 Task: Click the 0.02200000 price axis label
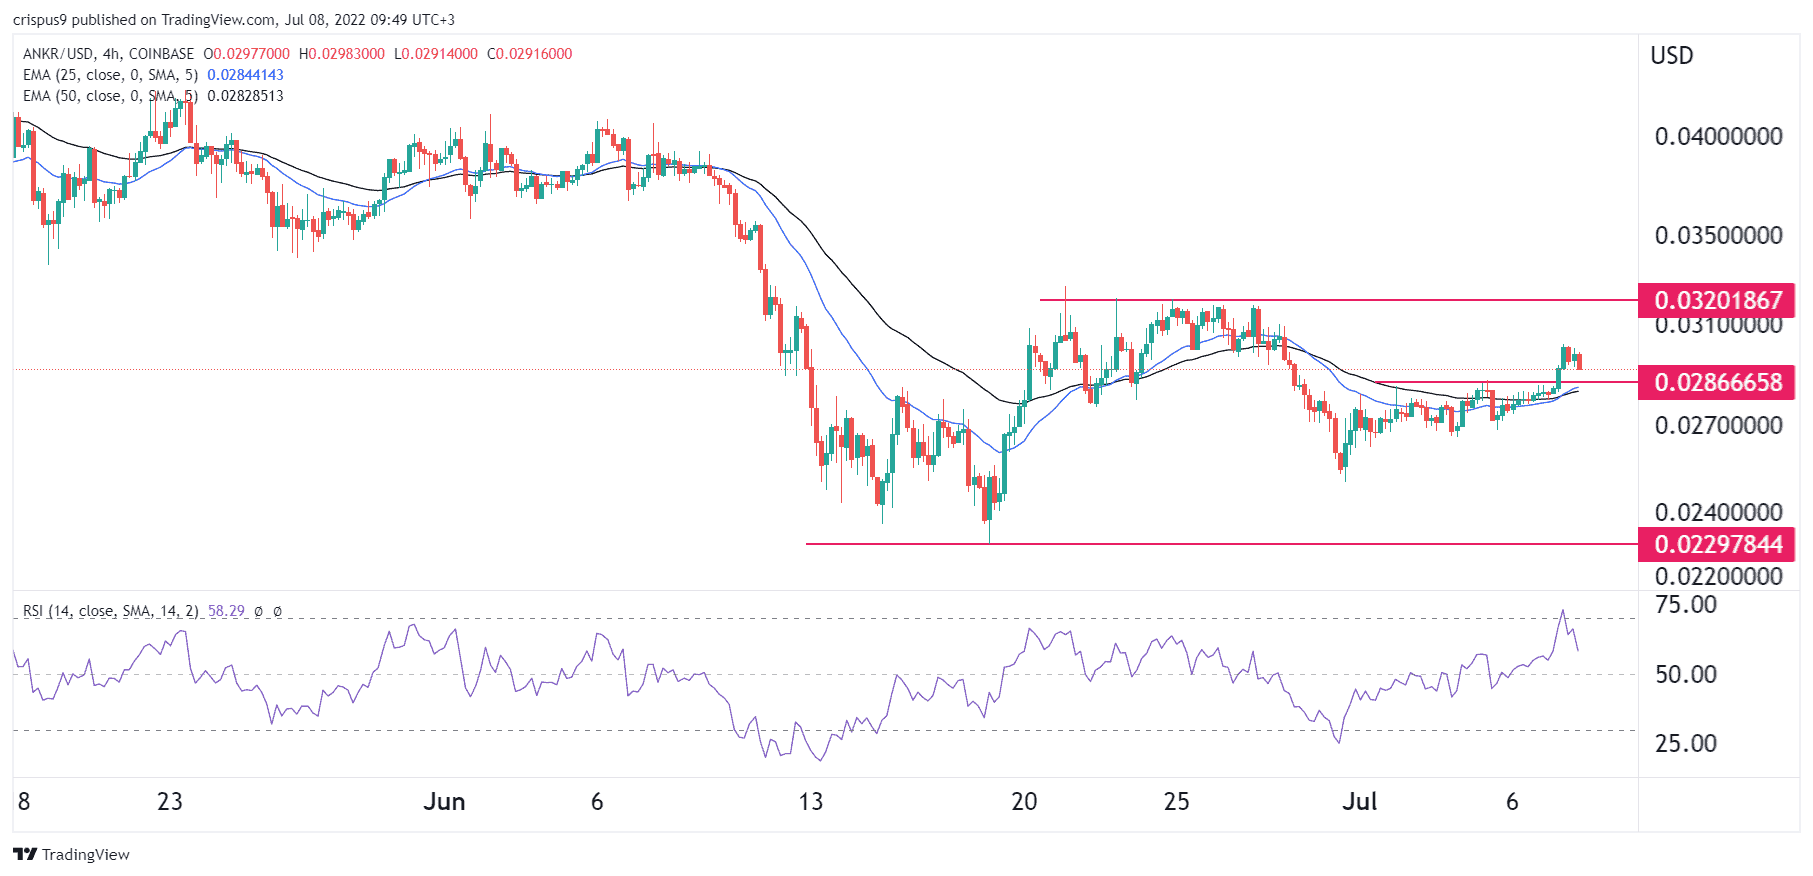[1719, 577]
